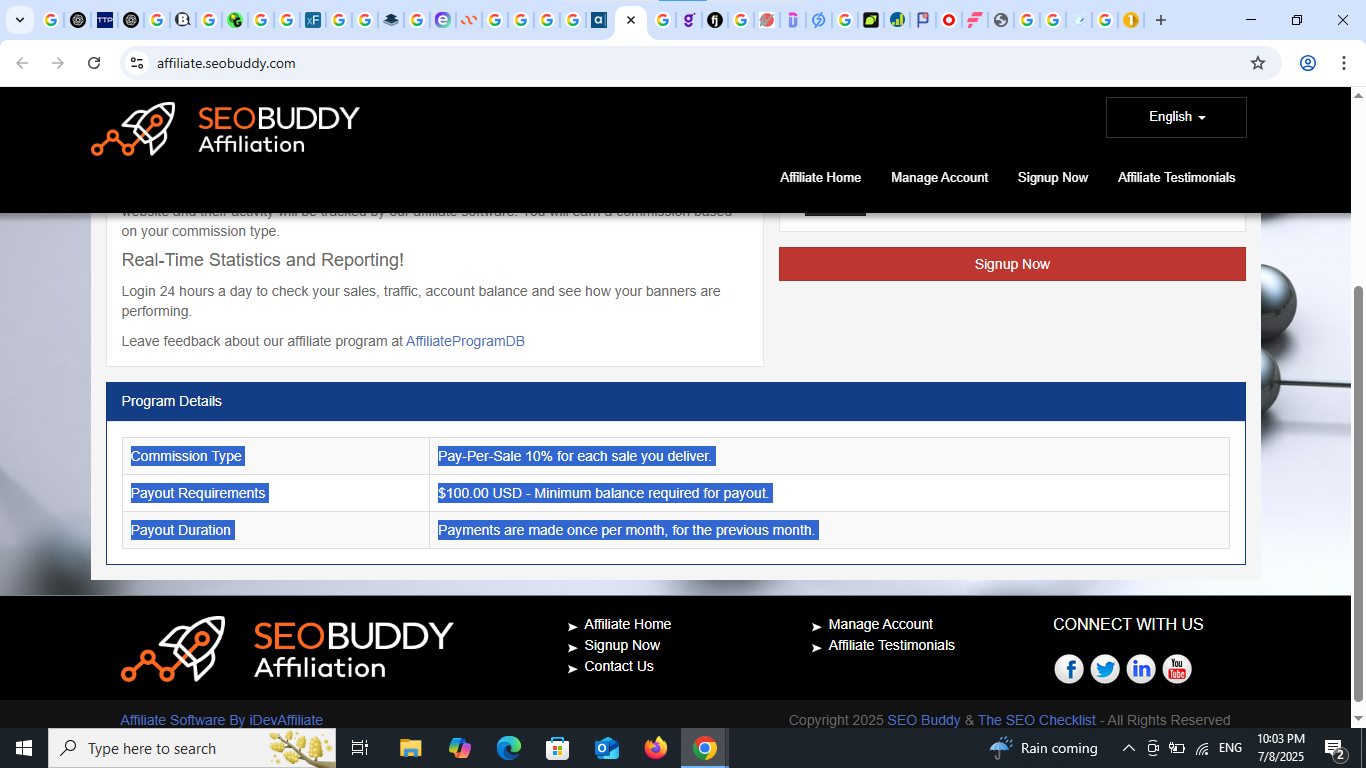Open the LinkedIn social icon
Screen dimensions: 1366x768
(x=1141, y=669)
